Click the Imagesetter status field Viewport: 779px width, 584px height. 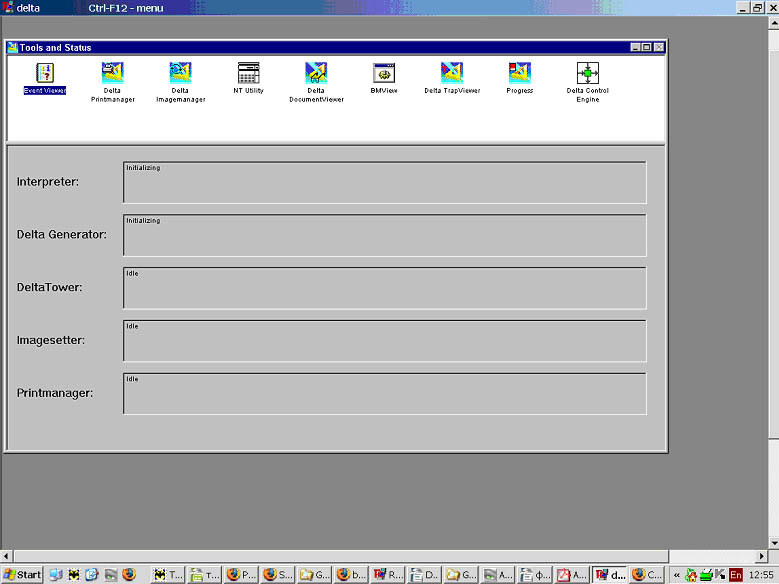click(385, 341)
